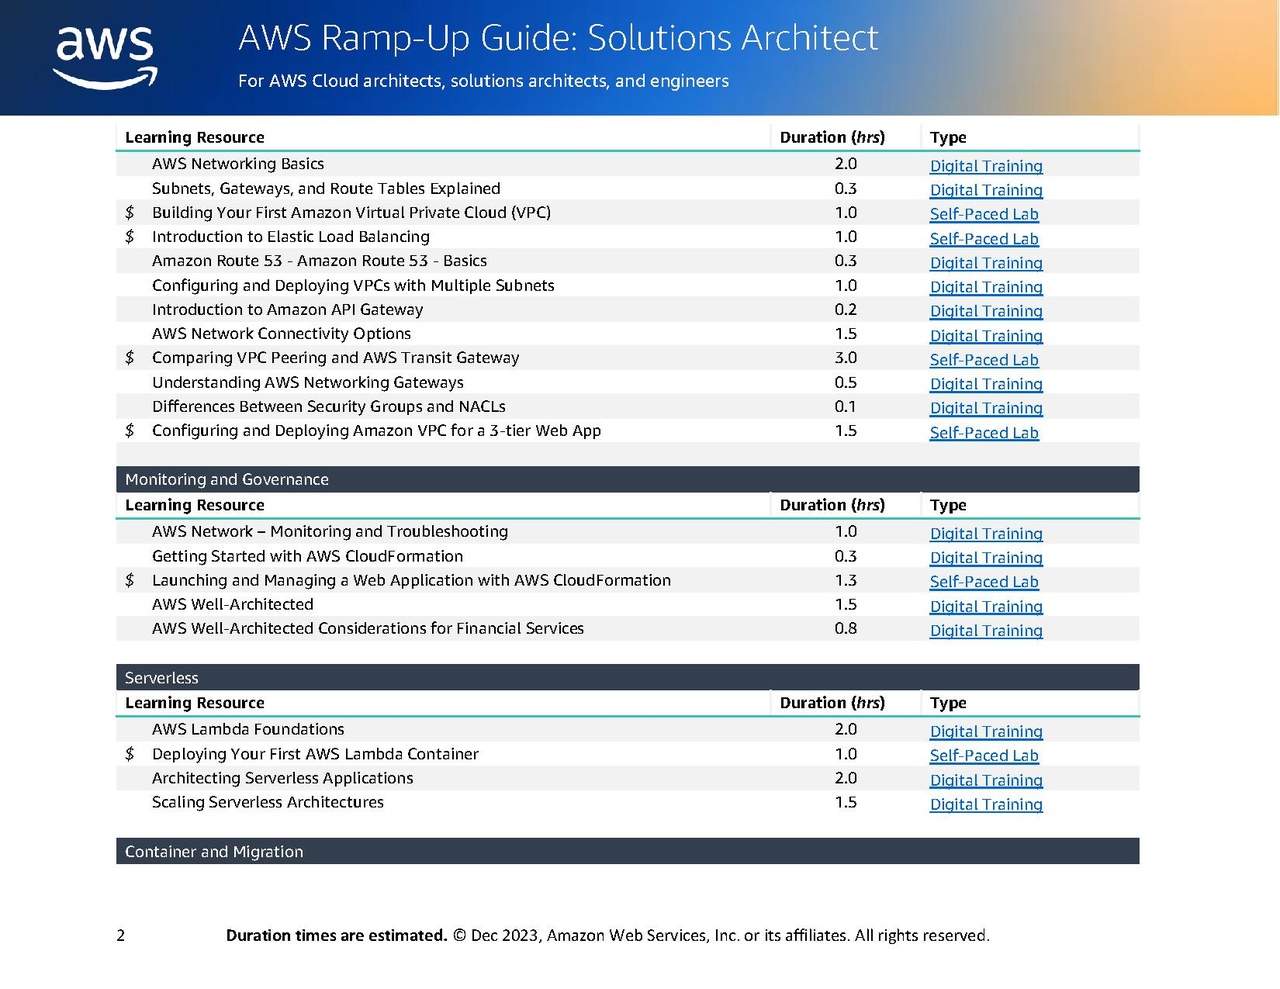Click the 3.0 duration for Comparing VPC Peering
The height and width of the screenshot is (989, 1280).
coord(846,358)
